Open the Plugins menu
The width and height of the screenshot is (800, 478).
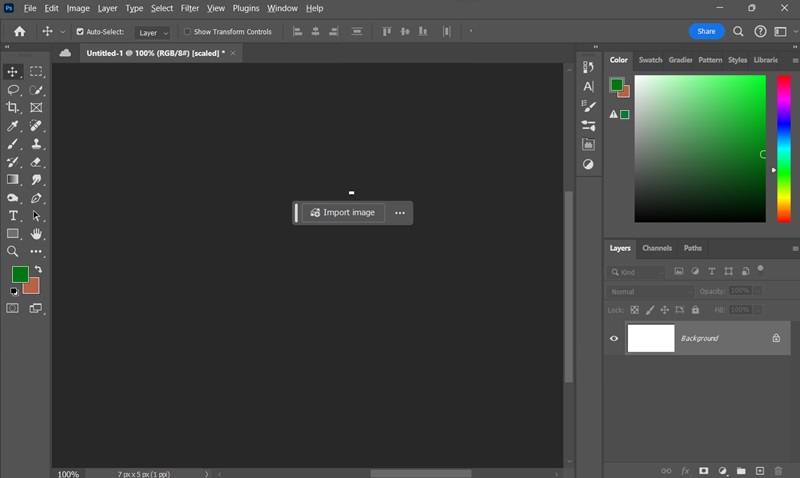tap(245, 8)
